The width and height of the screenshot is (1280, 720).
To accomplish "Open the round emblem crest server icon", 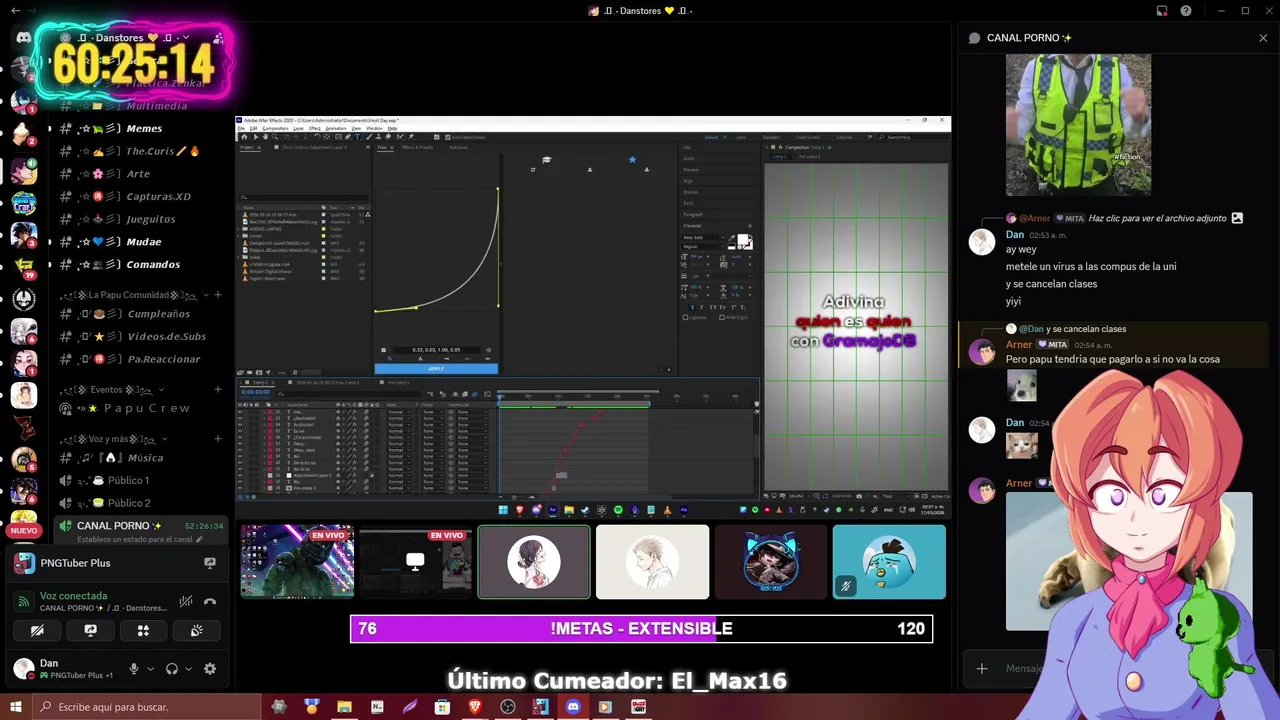I will (24, 298).
